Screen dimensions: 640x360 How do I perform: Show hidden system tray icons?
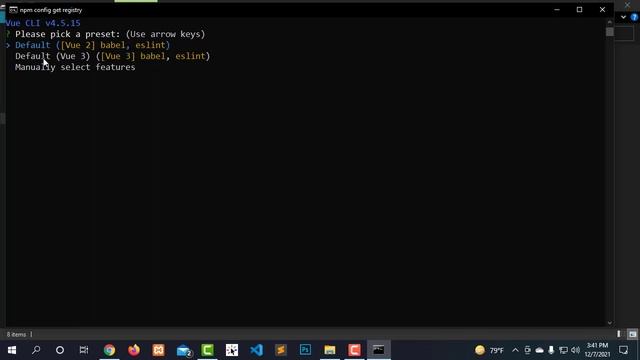tap(515, 350)
